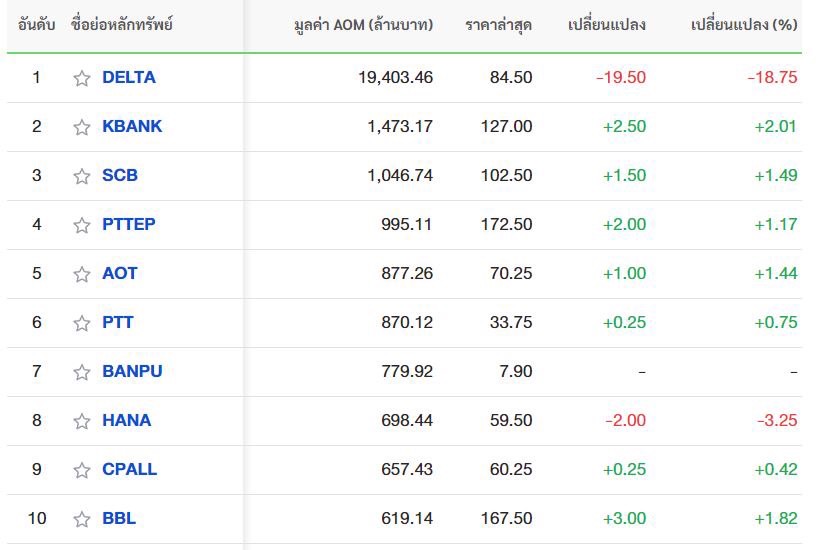
Task: Open the DELTA stock link
Action: pyautogui.click(x=129, y=77)
